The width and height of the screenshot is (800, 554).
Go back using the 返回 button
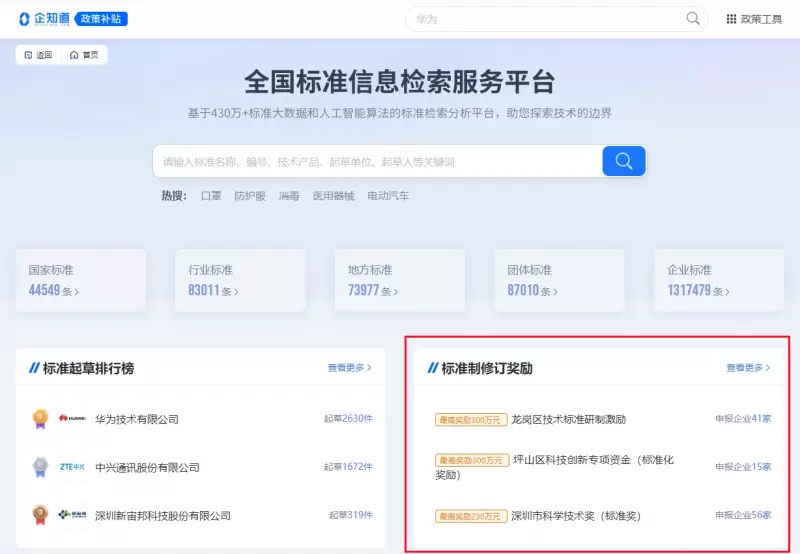tap(38, 55)
